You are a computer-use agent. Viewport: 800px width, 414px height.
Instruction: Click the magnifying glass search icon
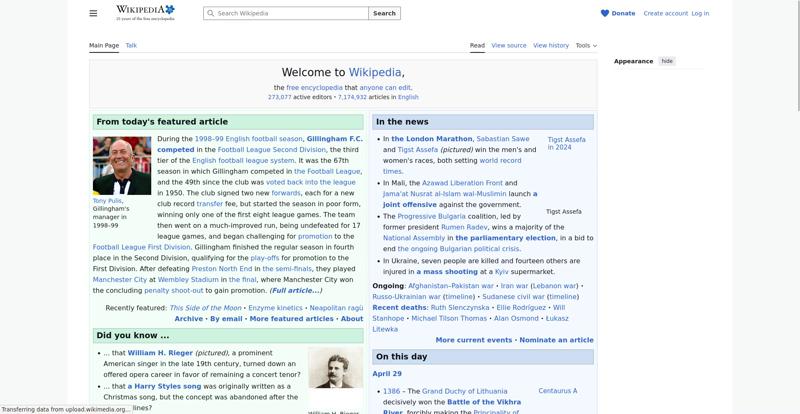pyautogui.click(x=210, y=14)
